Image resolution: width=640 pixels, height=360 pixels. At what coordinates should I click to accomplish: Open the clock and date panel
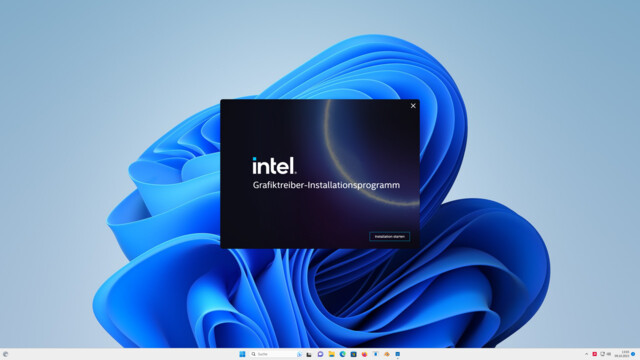coord(622,354)
